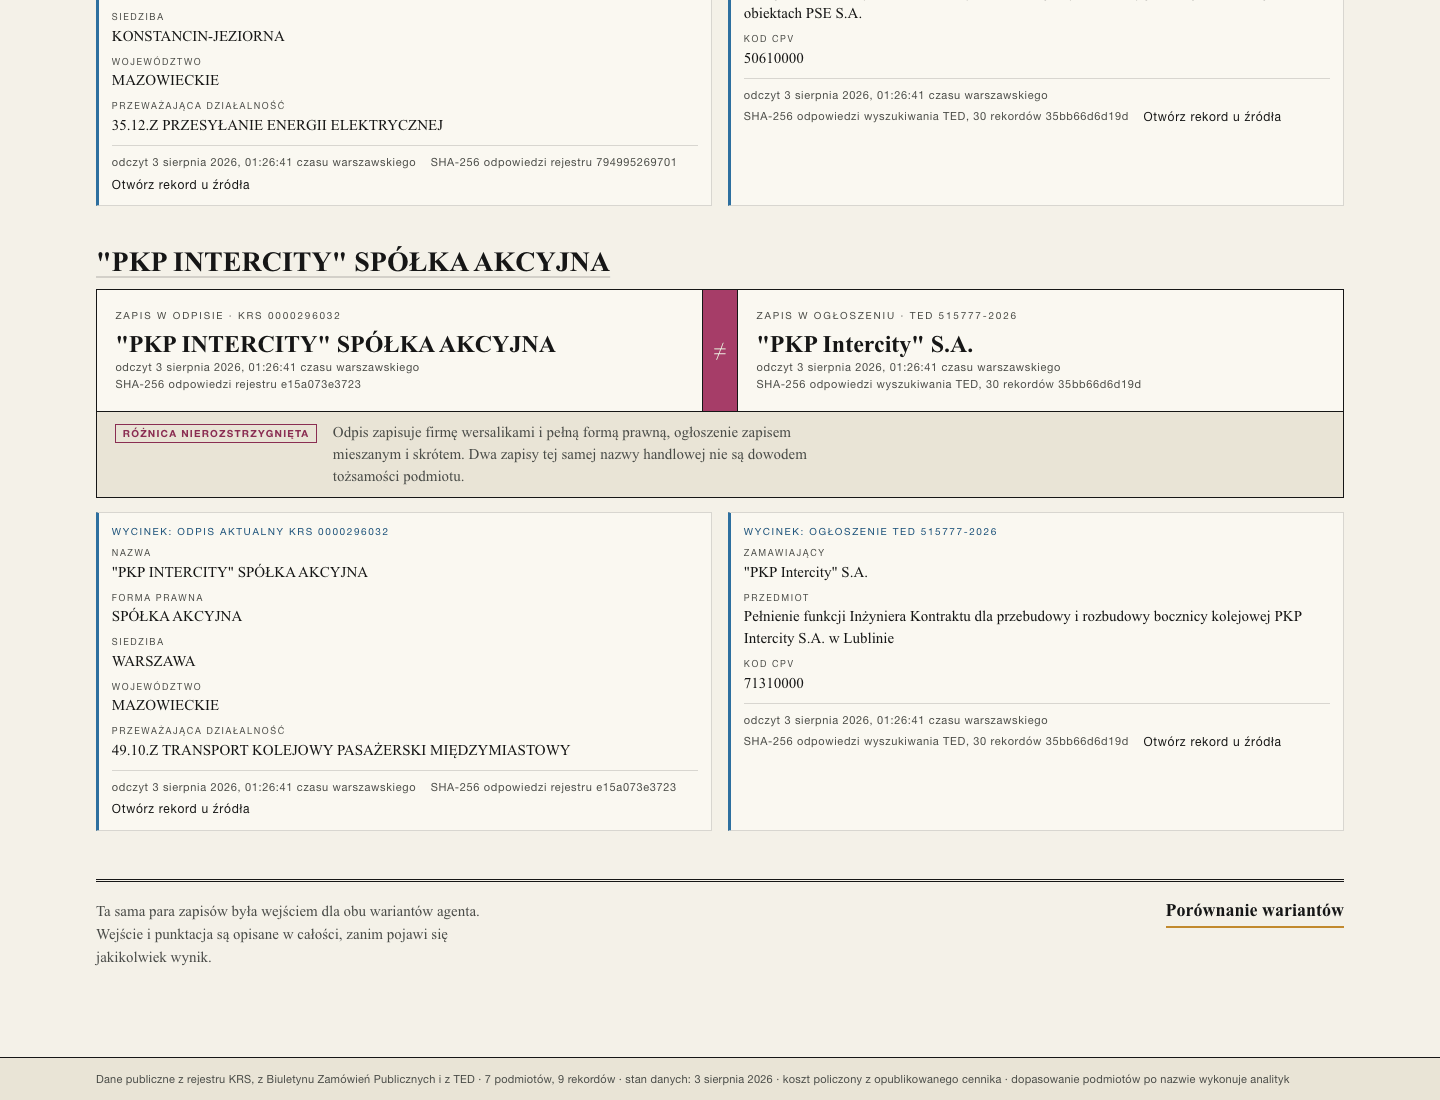Go to the Porównanie wariantów link
This screenshot has width=1440, height=1100.
click(x=1254, y=911)
